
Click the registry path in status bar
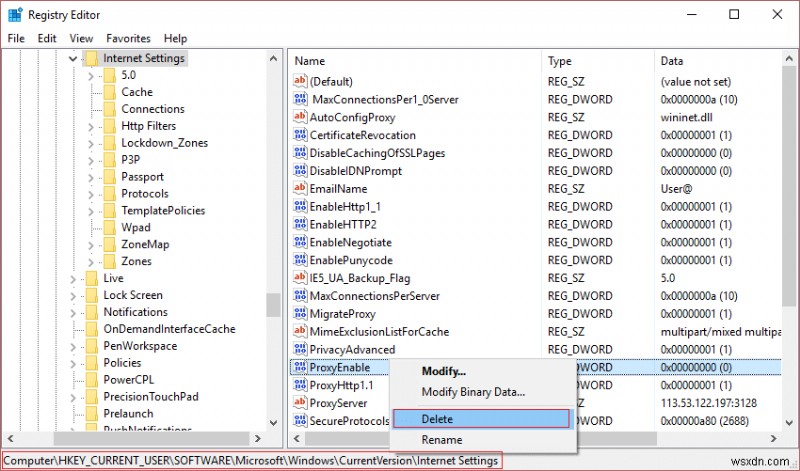pos(251,460)
